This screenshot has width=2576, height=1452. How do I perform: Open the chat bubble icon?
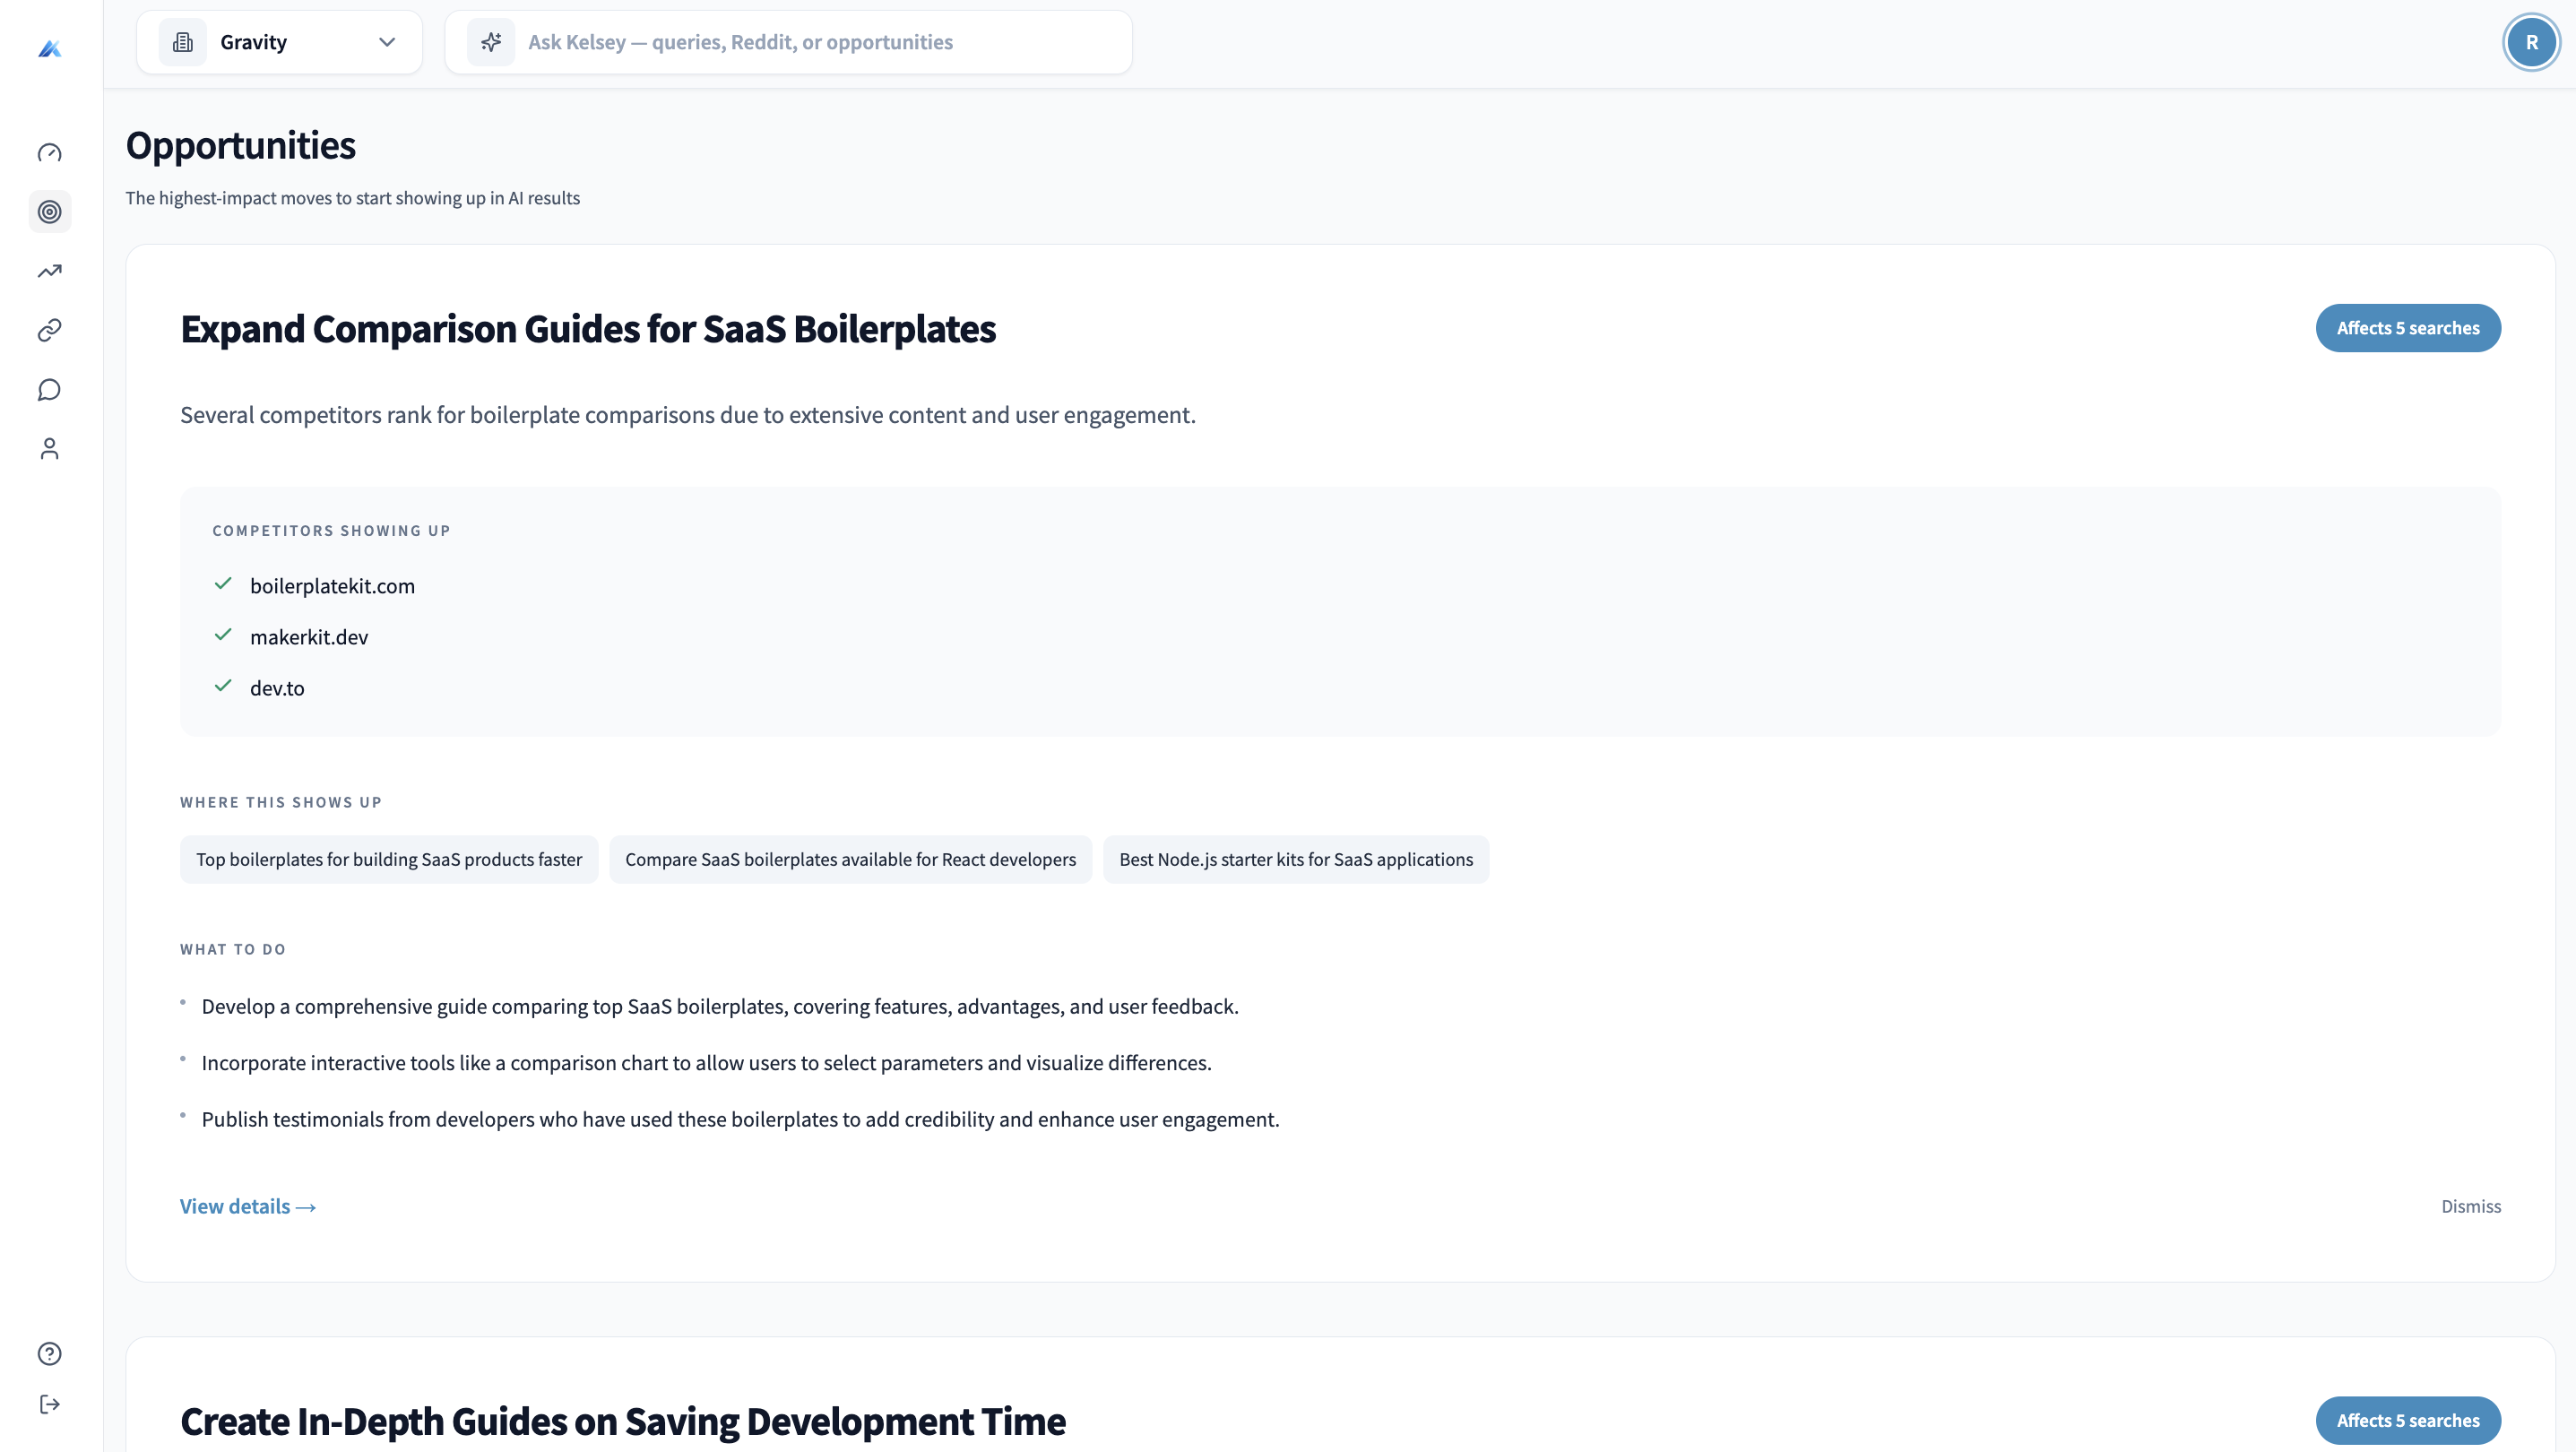[50, 390]
